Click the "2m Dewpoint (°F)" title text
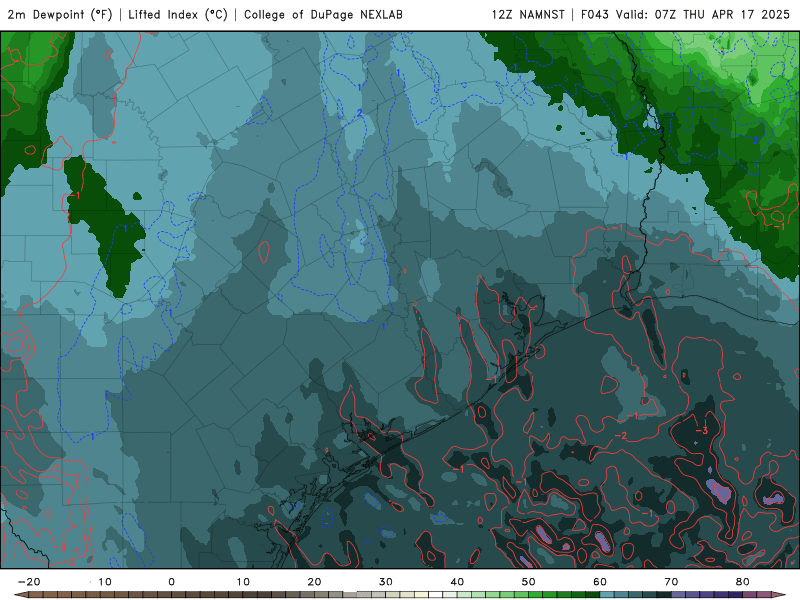800x600 pixels. (60, 15)
